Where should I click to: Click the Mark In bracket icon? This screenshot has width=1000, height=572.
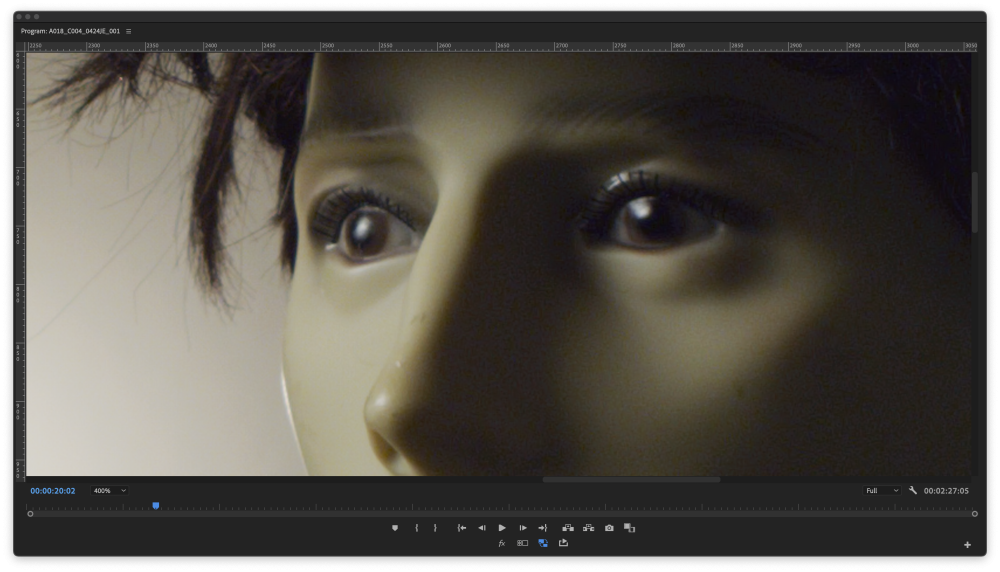416,528
